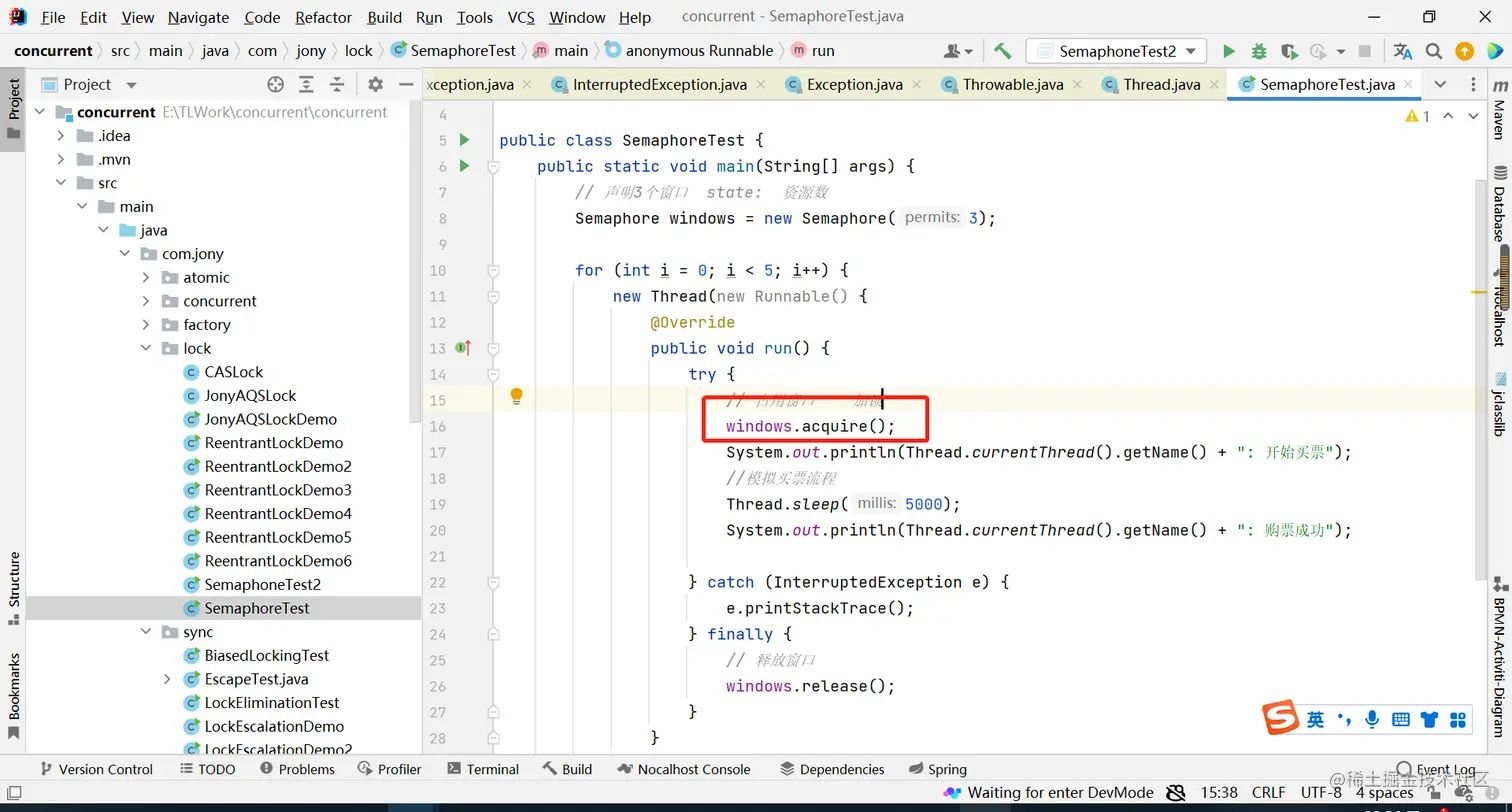
Task: Show the hidden editor tabs dropdown arrow
Action: [1440, 84]
